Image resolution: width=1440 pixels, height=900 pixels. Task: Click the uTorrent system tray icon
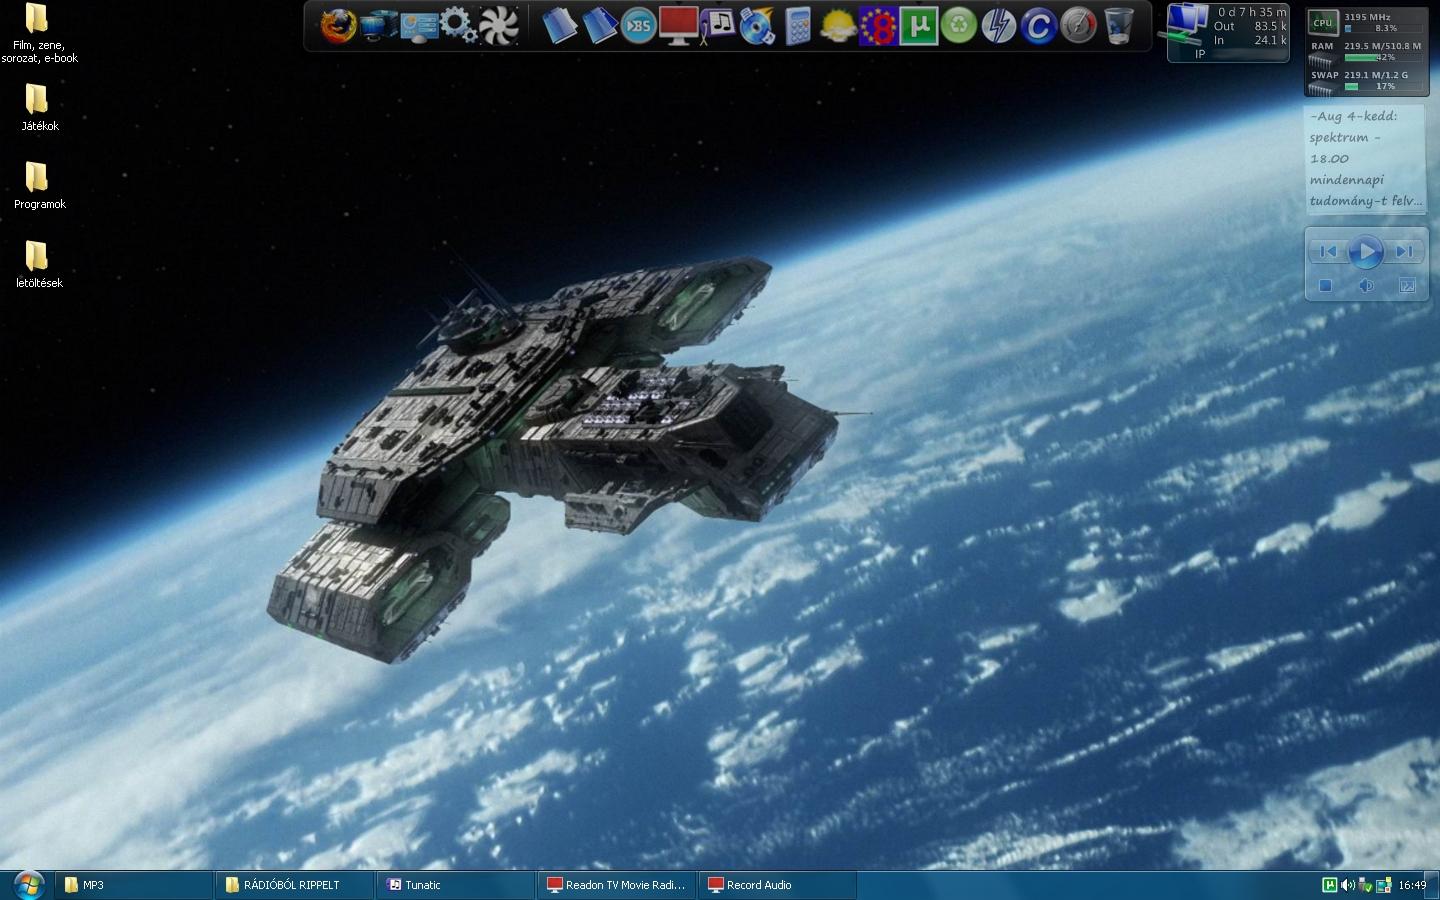coord(1329,885)
